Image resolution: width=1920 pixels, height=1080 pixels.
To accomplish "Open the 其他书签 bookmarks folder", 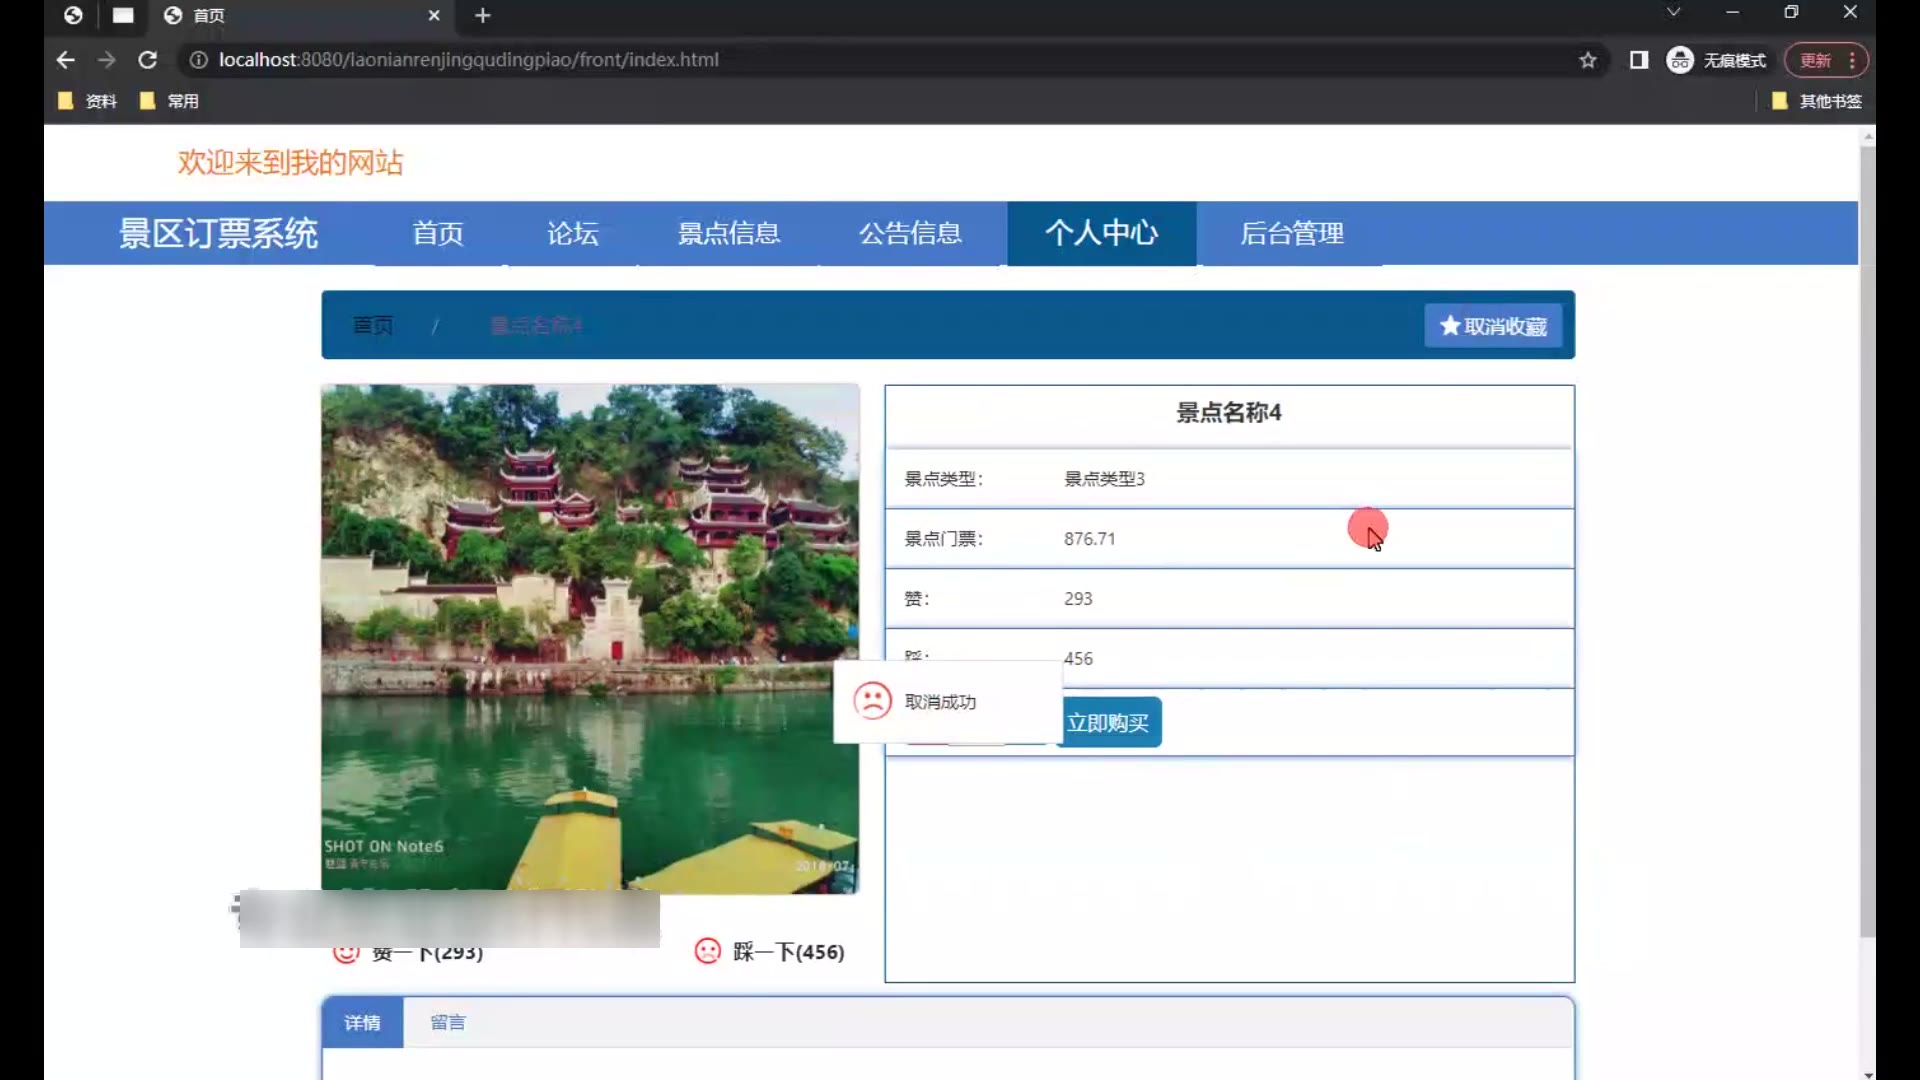I will click(1816, 101).
